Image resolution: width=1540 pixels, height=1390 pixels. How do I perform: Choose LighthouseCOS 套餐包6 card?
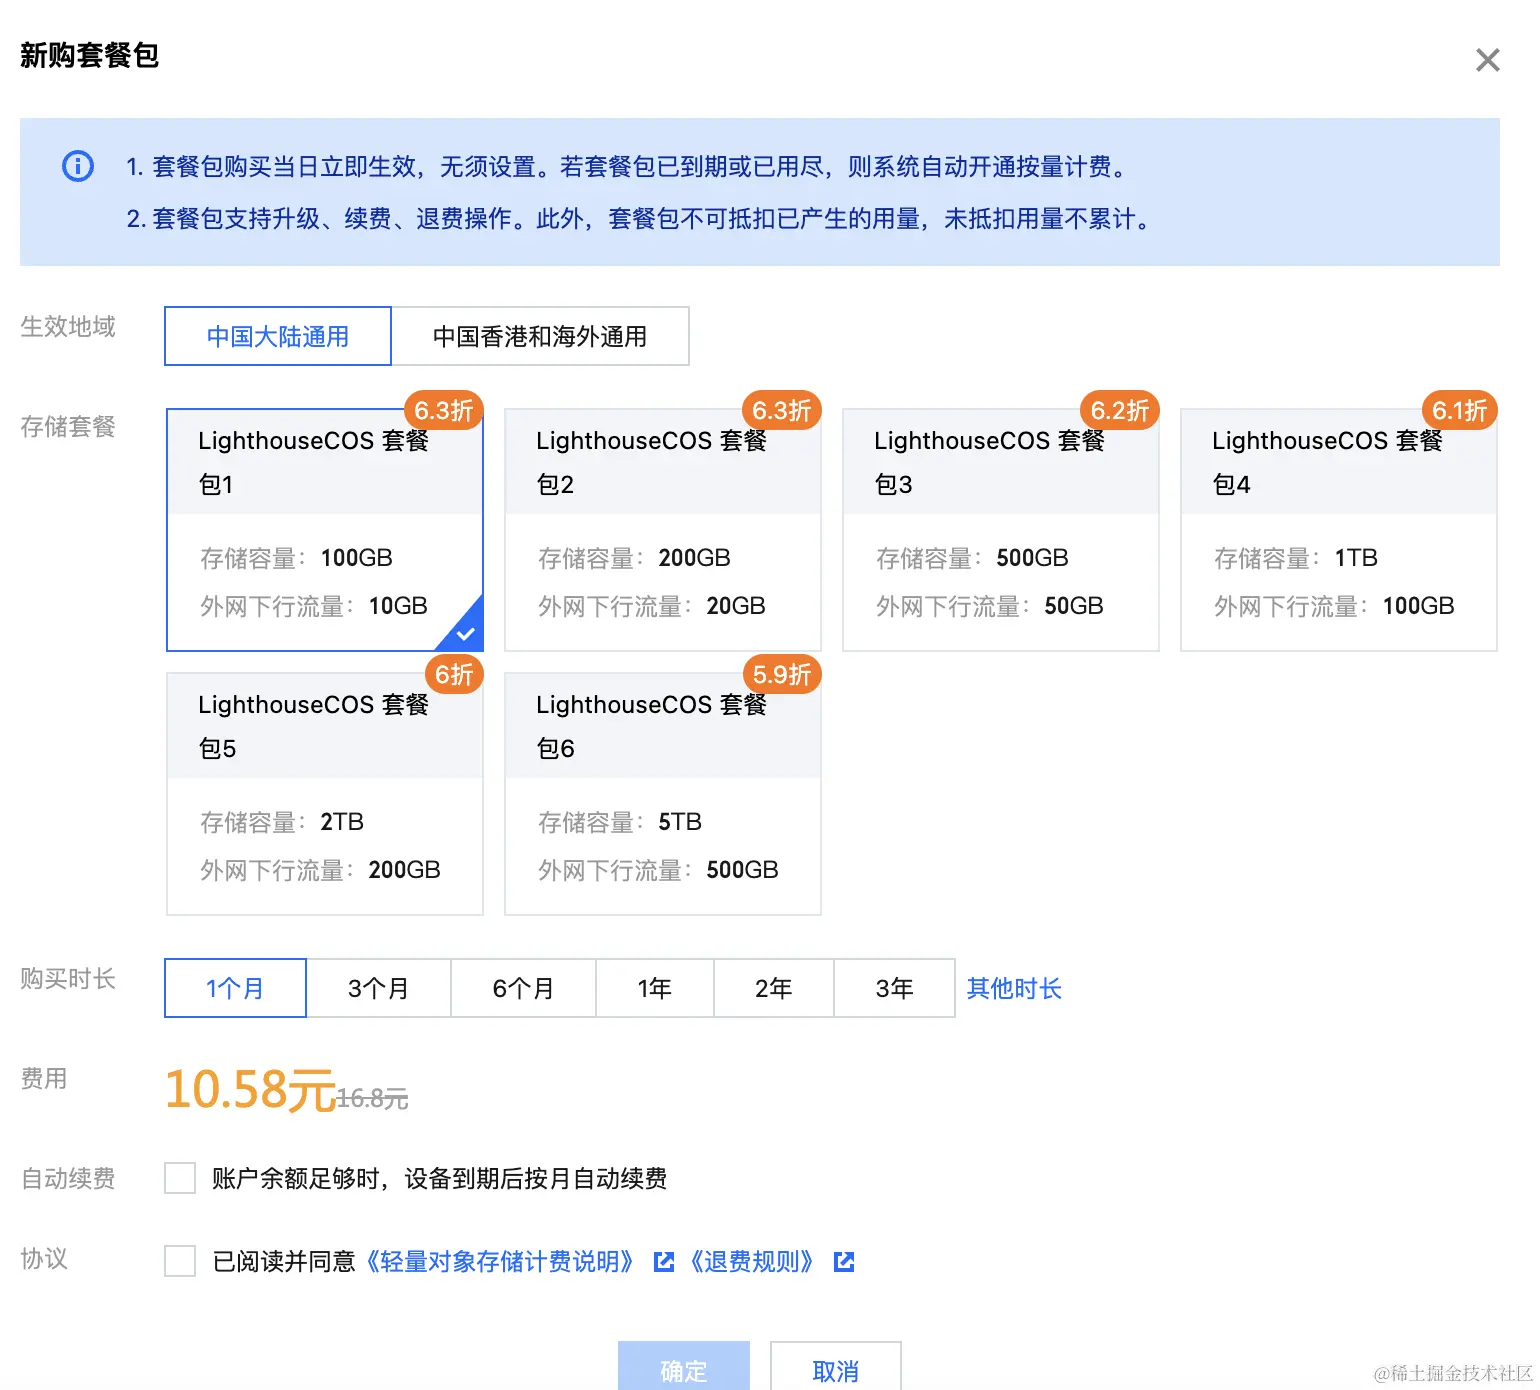(663, 794)
